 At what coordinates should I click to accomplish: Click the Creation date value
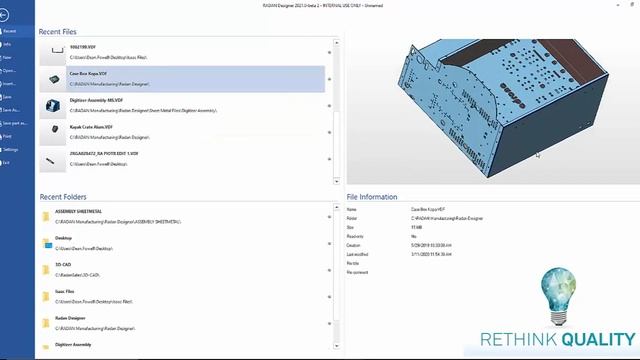pos(431,245)
